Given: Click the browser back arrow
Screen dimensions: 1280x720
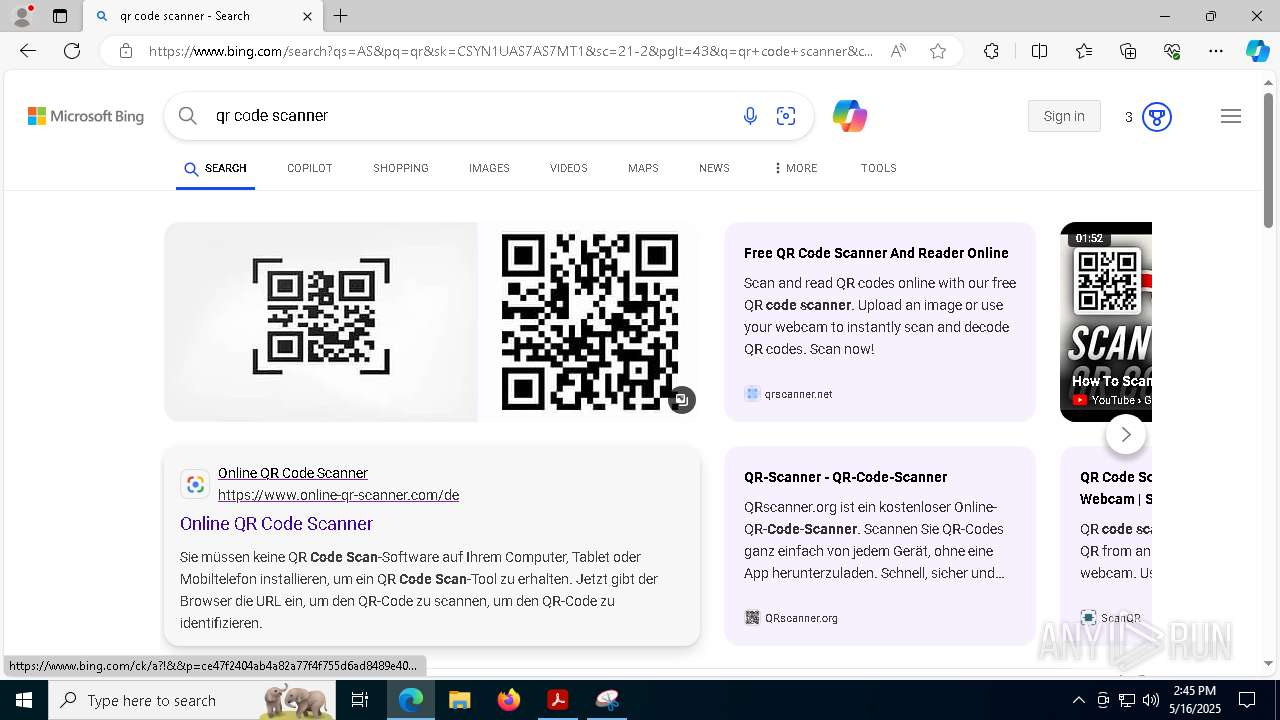Looking at the screenshot, I should [28, 51].
